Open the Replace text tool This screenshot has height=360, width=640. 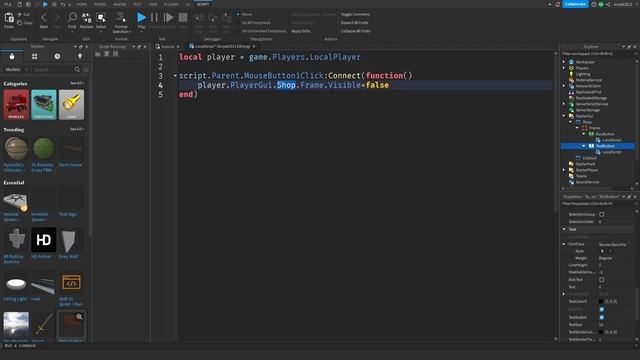point(87,17)
